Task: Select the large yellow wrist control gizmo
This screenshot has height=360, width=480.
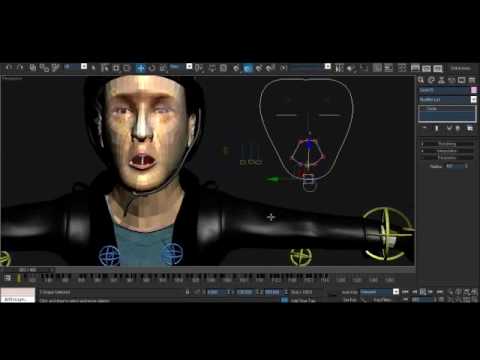Action: (387, 233)
